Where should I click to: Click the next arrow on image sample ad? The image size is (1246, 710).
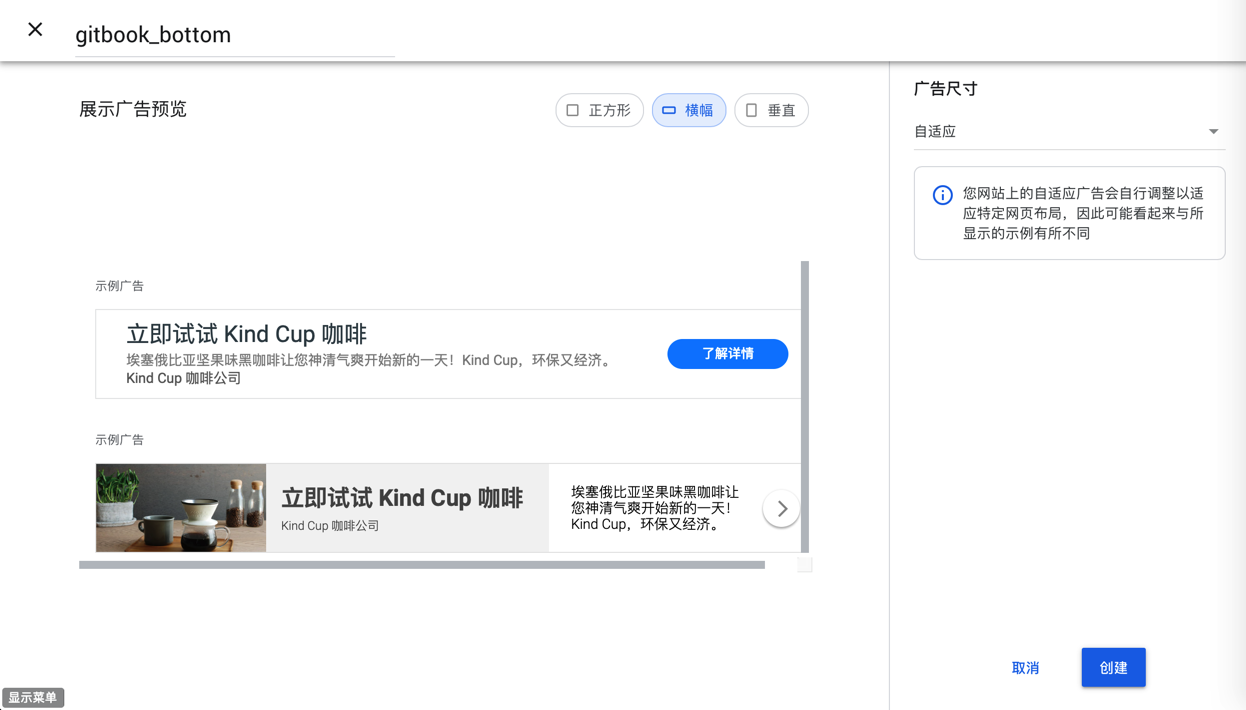781,509
